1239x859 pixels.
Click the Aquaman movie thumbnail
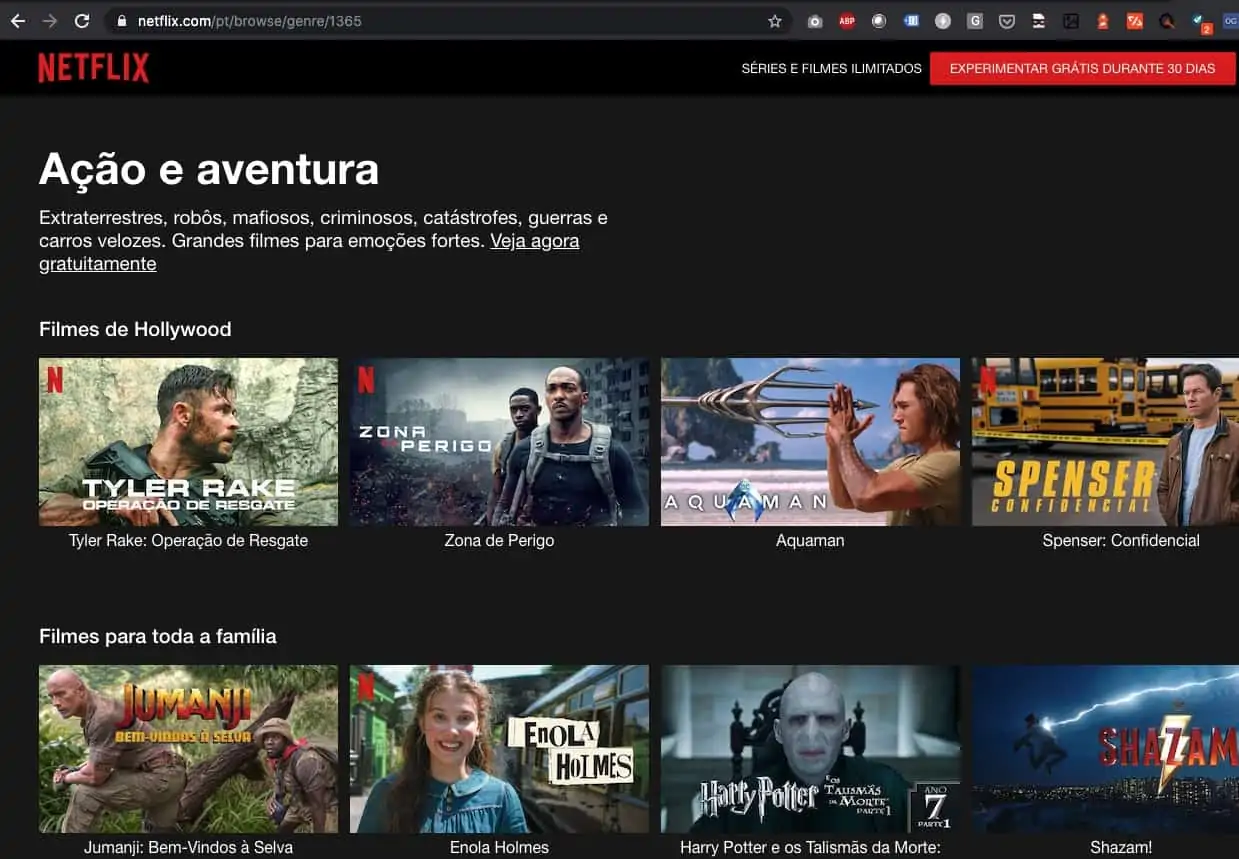pos(810,441)
